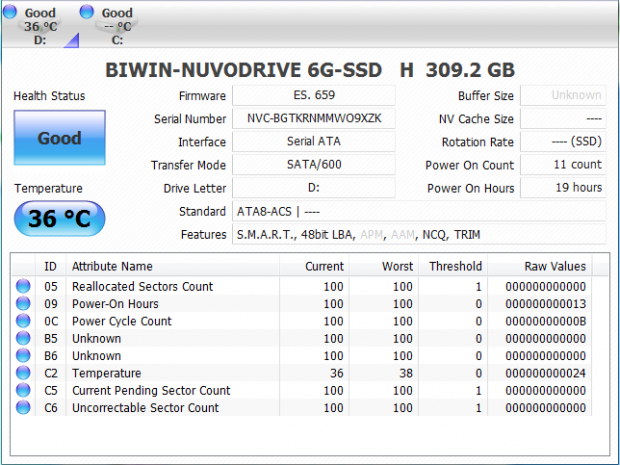Click the Buffer Size field Unknown

pyautogui.click(x=563, y=95)
